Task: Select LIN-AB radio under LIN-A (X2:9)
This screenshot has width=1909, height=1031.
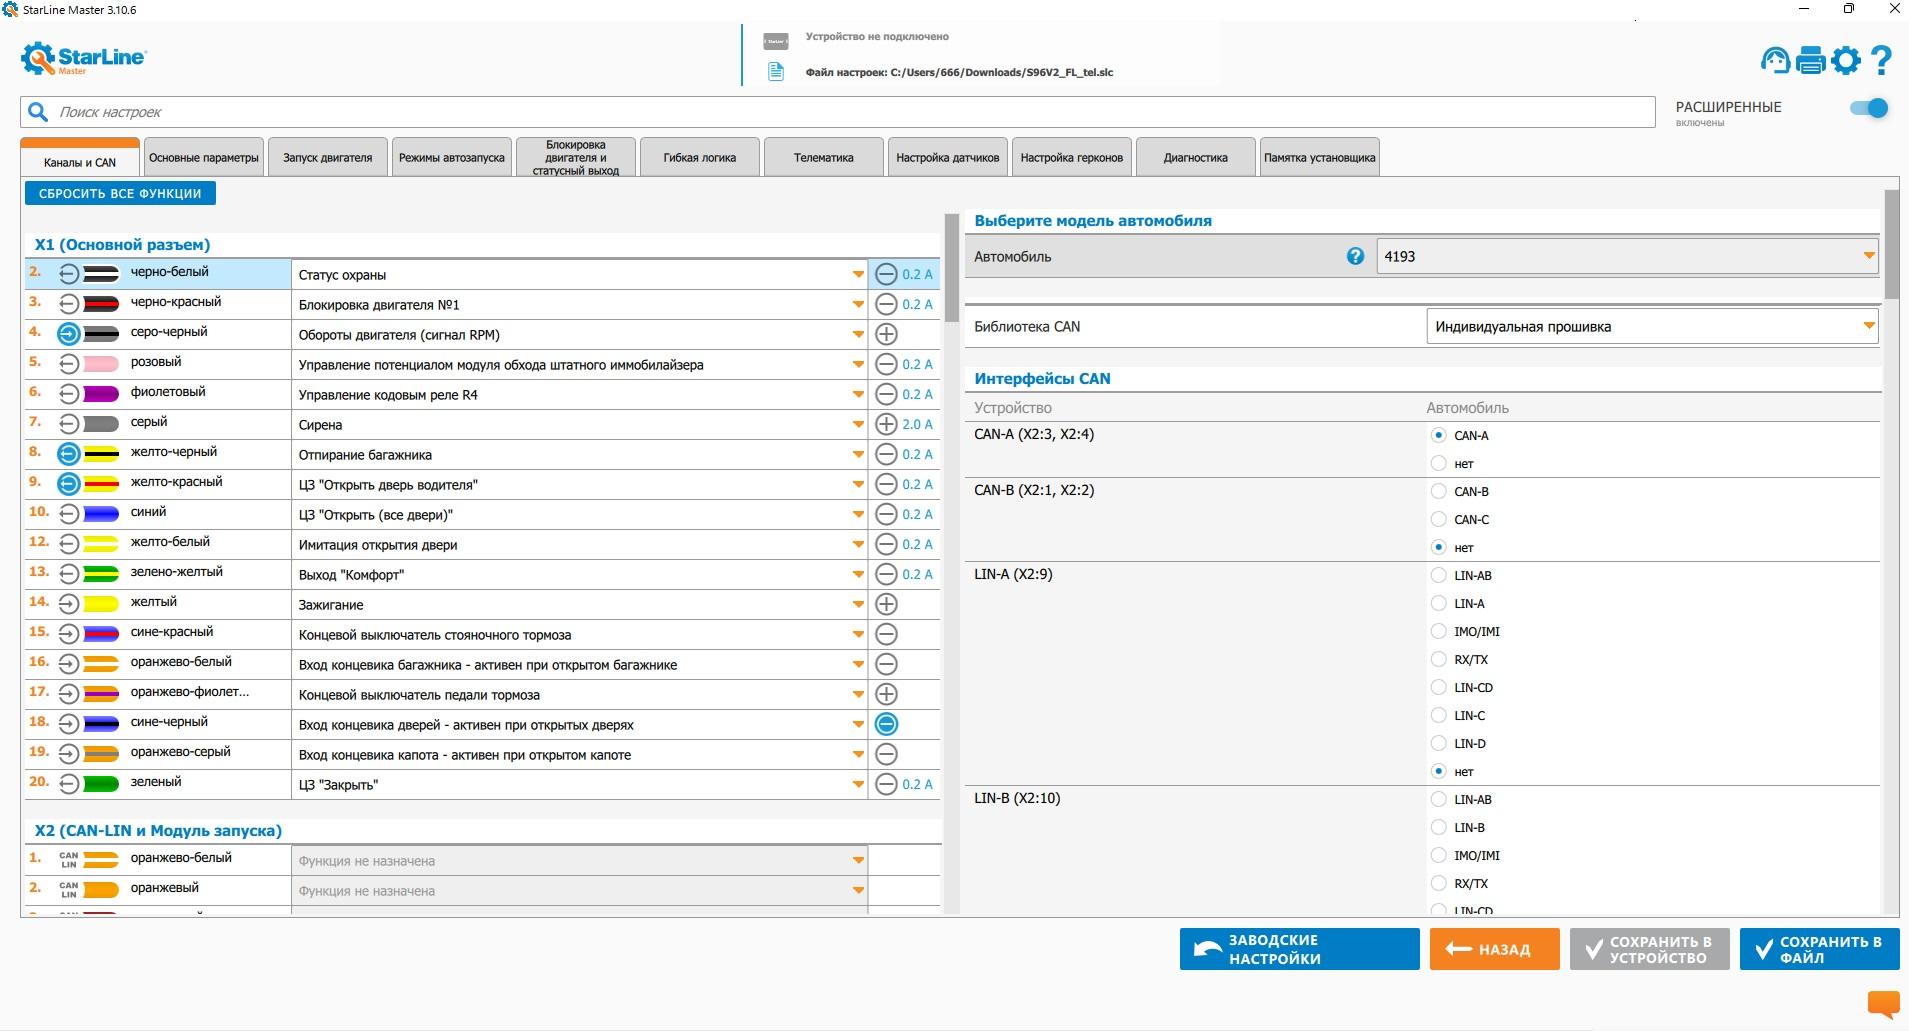Action: [x=1438, y=576]
